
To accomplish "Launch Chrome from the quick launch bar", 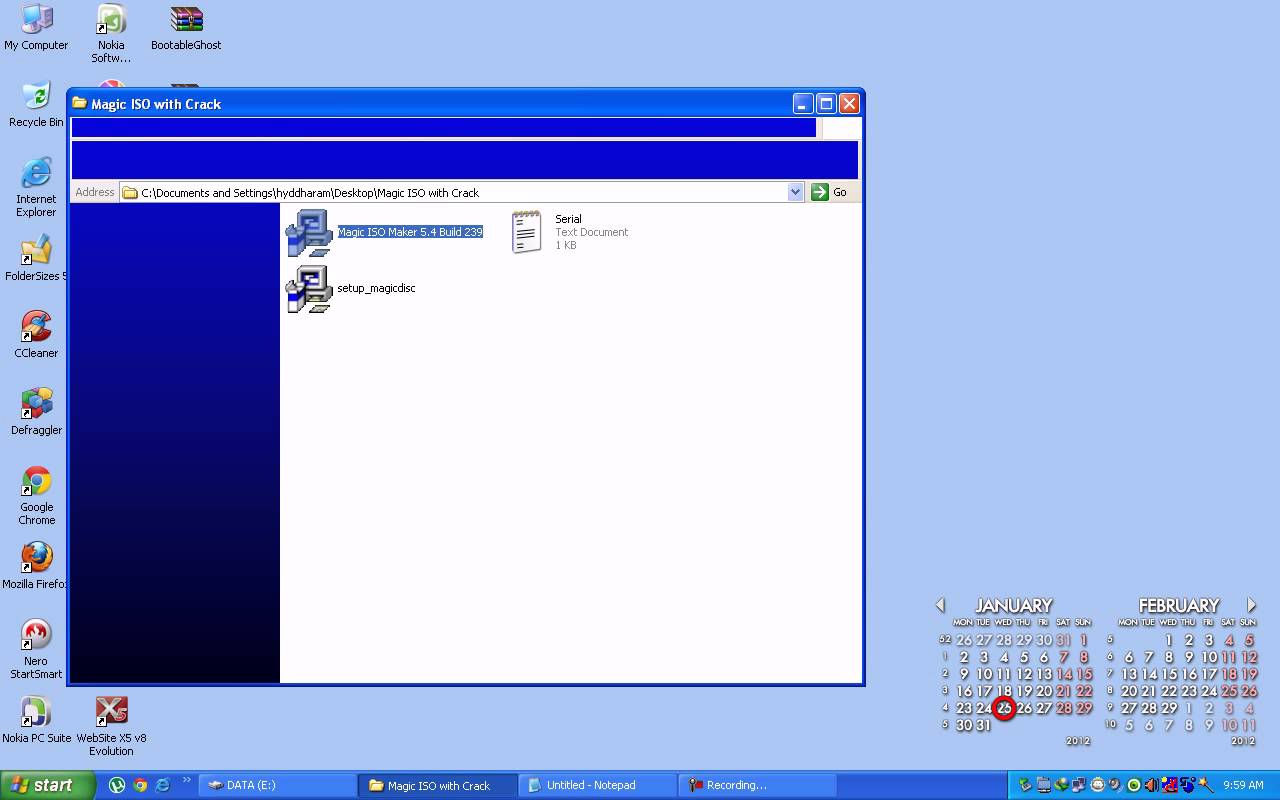I will tap(140, 785).
